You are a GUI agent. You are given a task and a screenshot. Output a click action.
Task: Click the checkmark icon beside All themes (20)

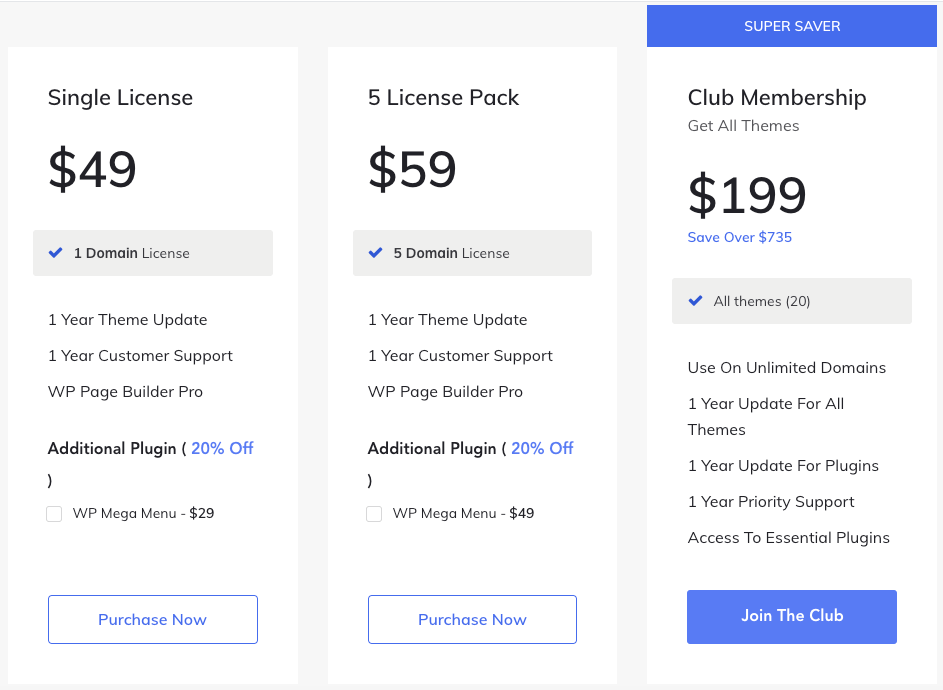(695, 301)
